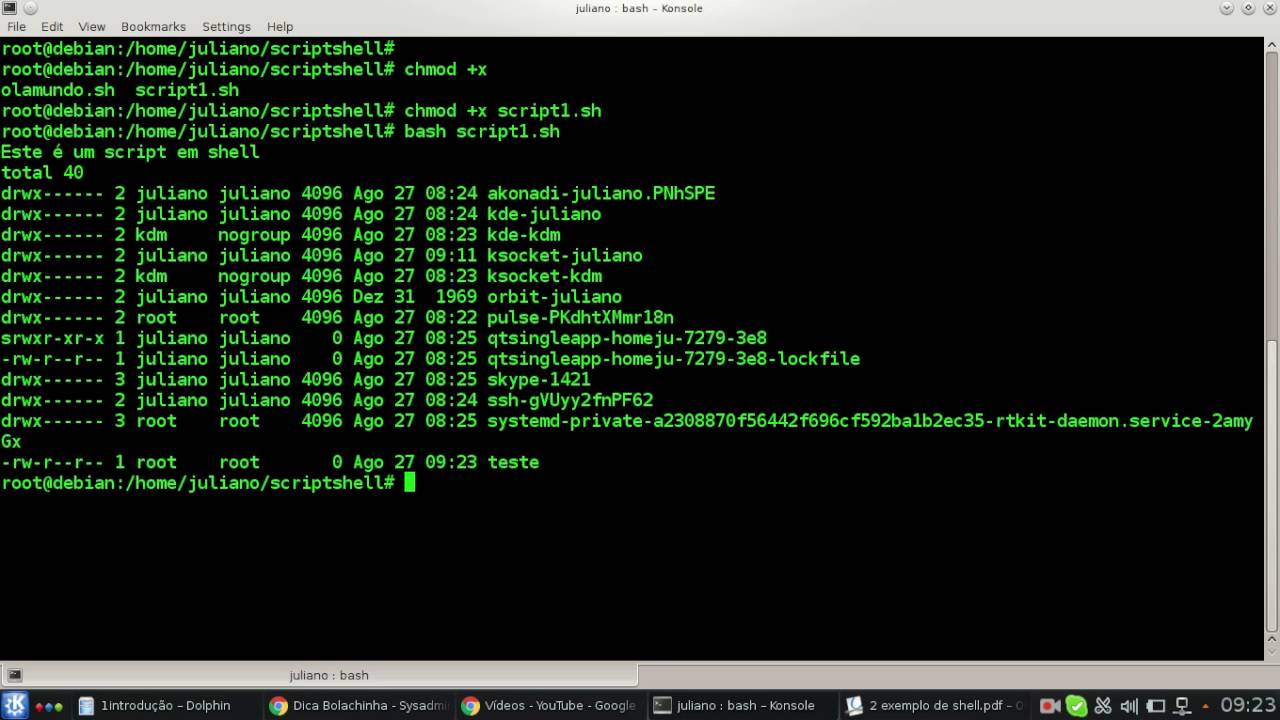Click the 'total 40' output line
The height and width of the screenshot is (720, 1280).
click(x=42, y=173)
